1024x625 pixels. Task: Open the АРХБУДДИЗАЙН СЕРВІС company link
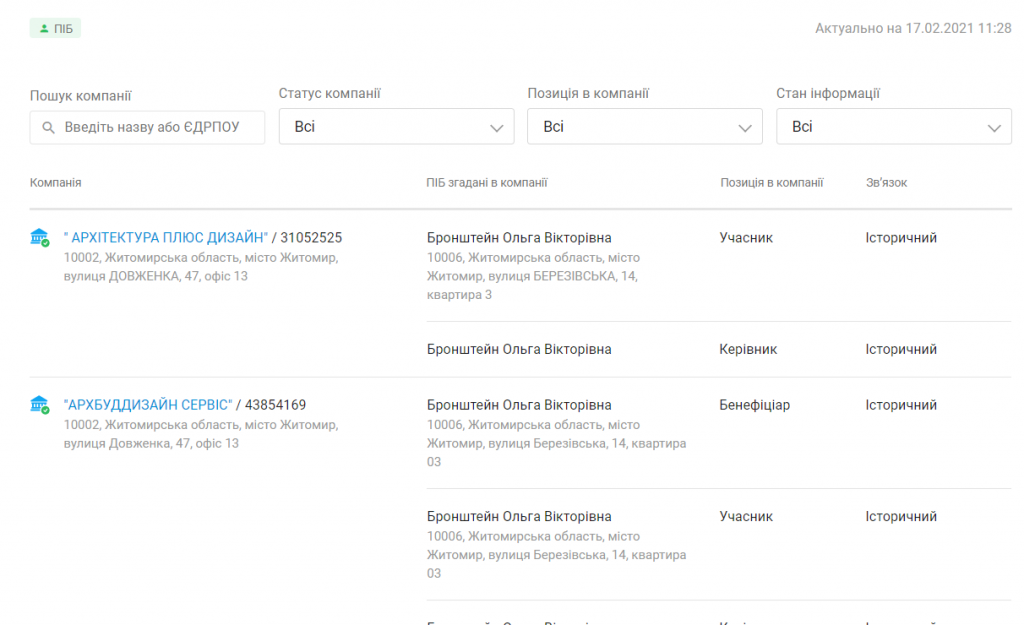point(147,405)
